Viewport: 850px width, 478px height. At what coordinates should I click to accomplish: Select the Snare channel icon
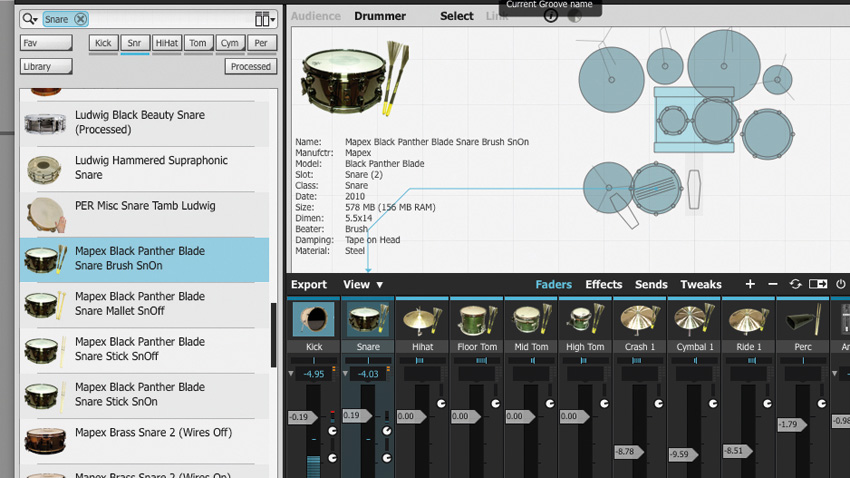[x=368, y=320]
